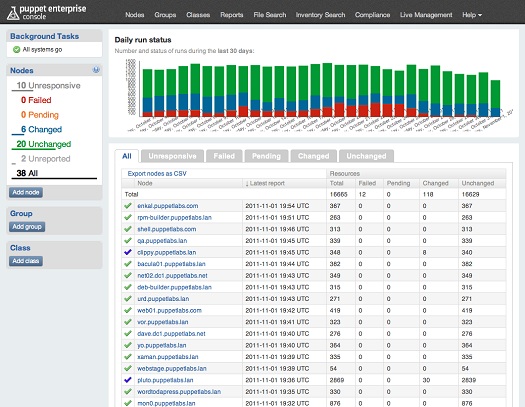Viewport: 525px width, 407px height.
Task: Click the Add group button
Action: point(27,227)
